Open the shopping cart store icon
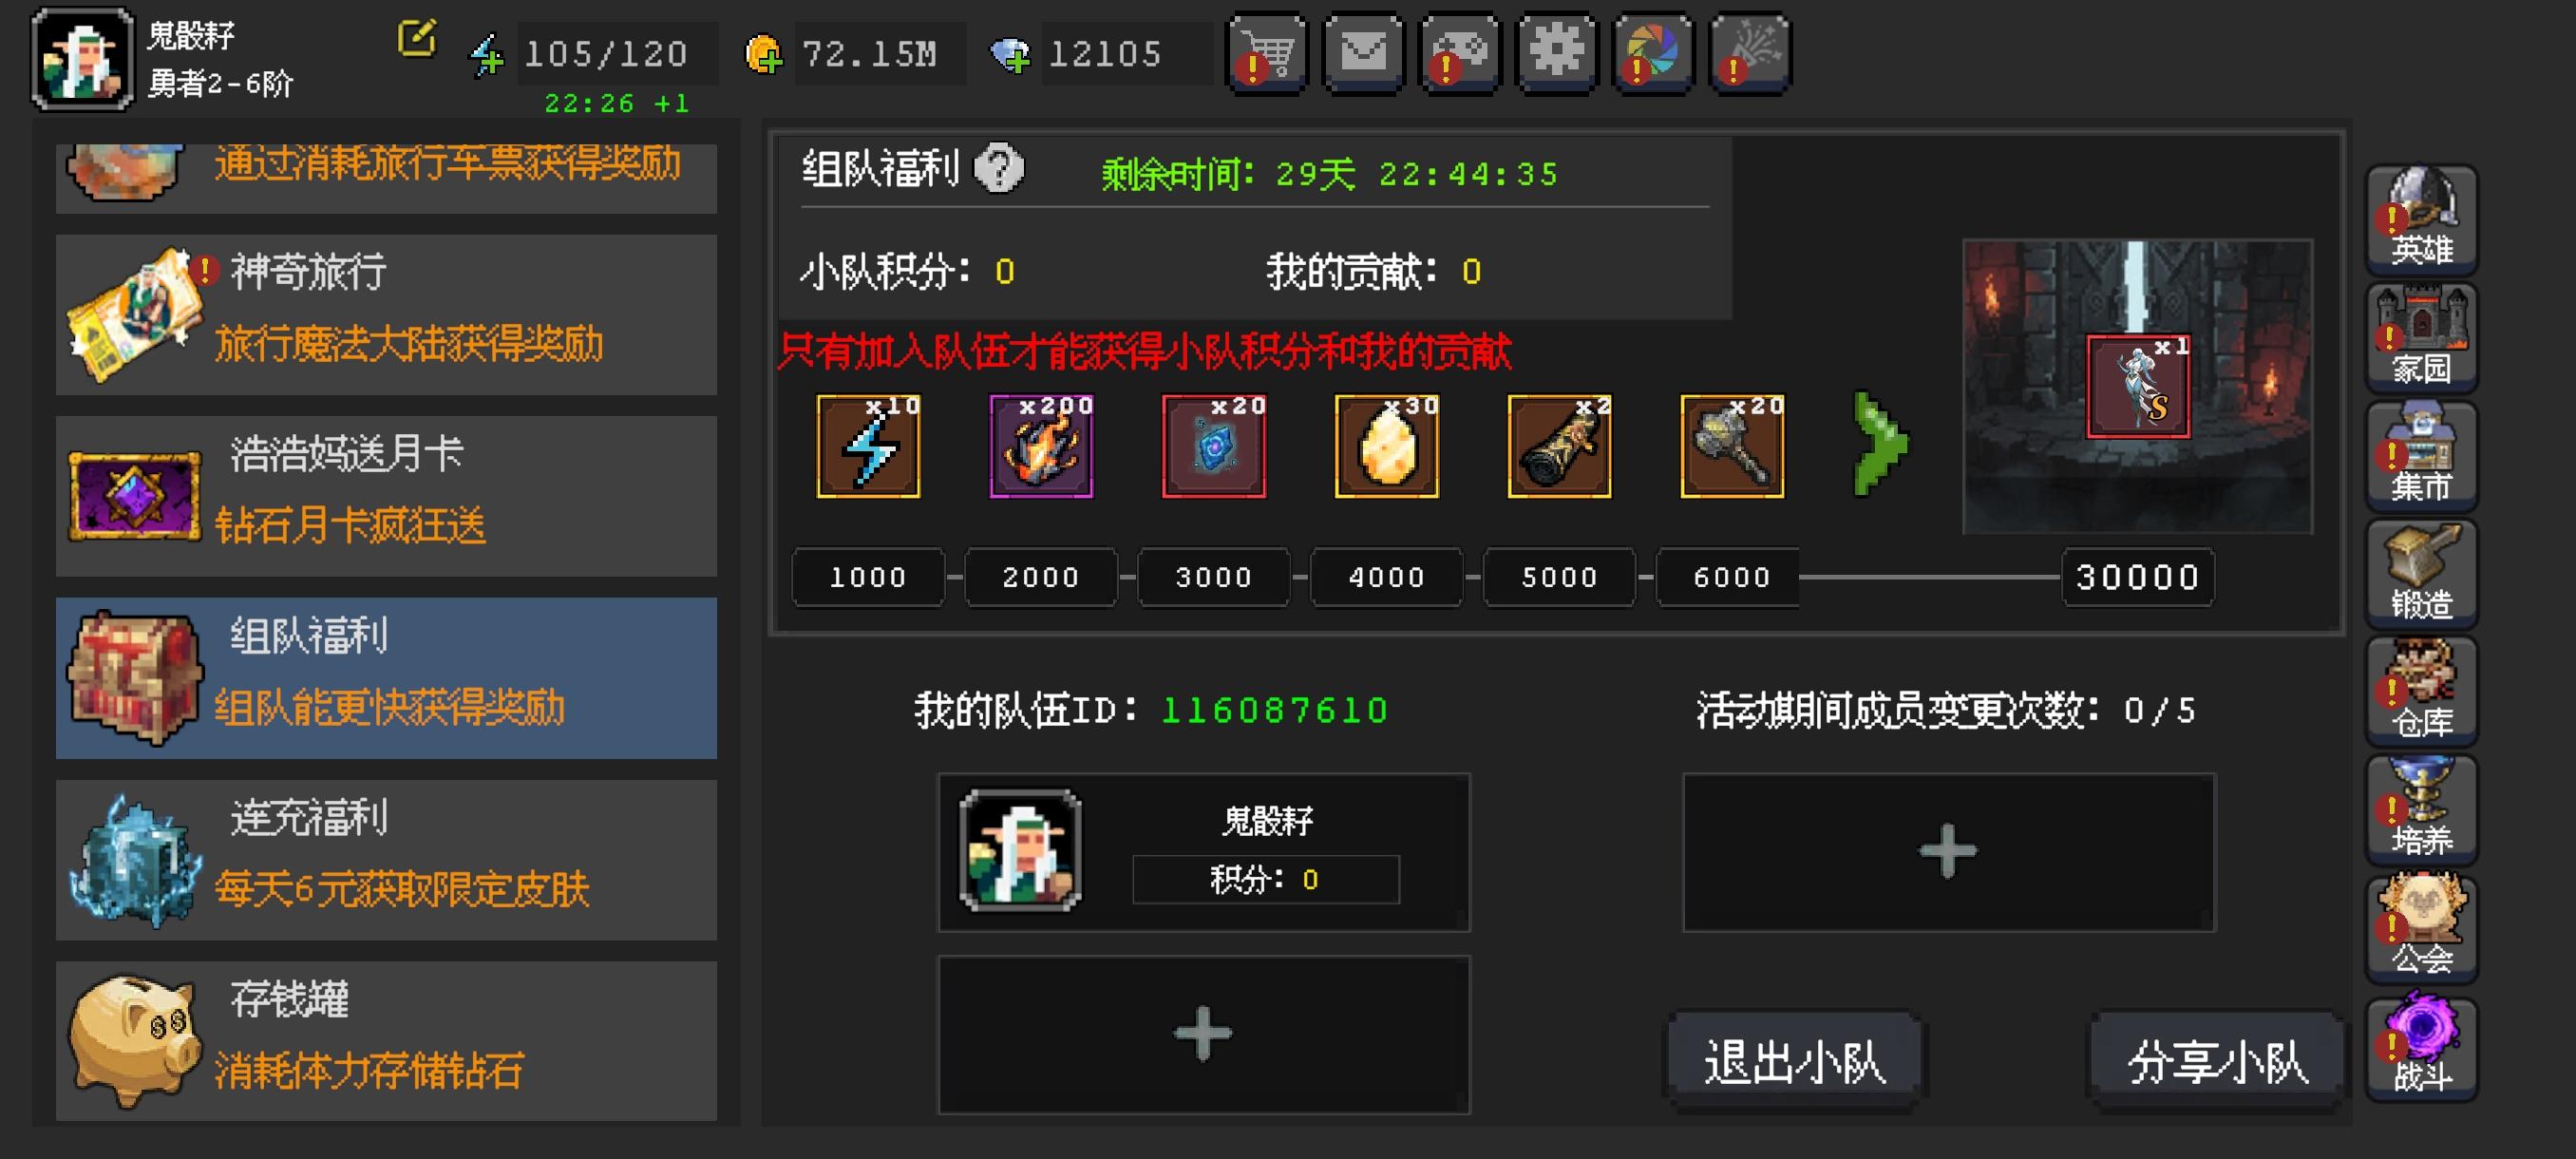This screenshot has width=2576, height=1159. [x=1267, y=52]
